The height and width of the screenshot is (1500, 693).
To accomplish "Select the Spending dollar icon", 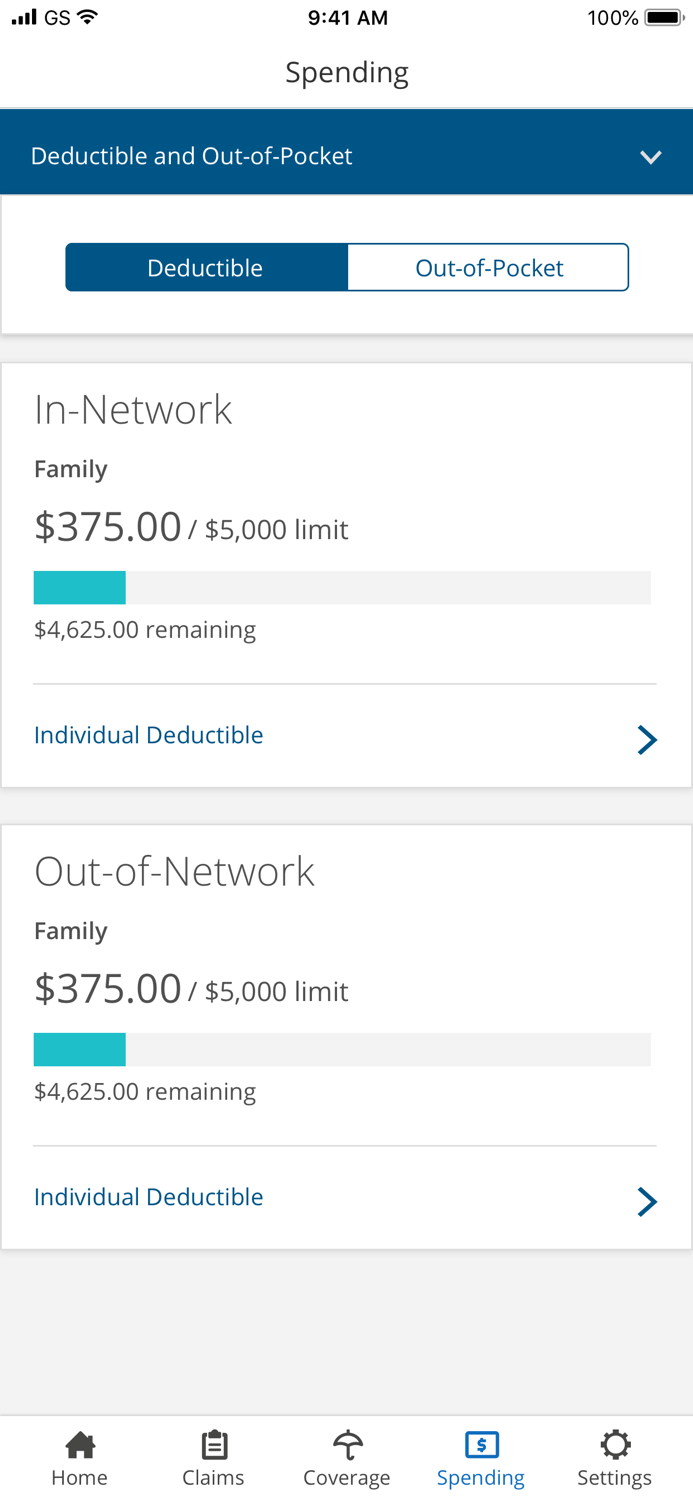I will (x=481, y=1444).
